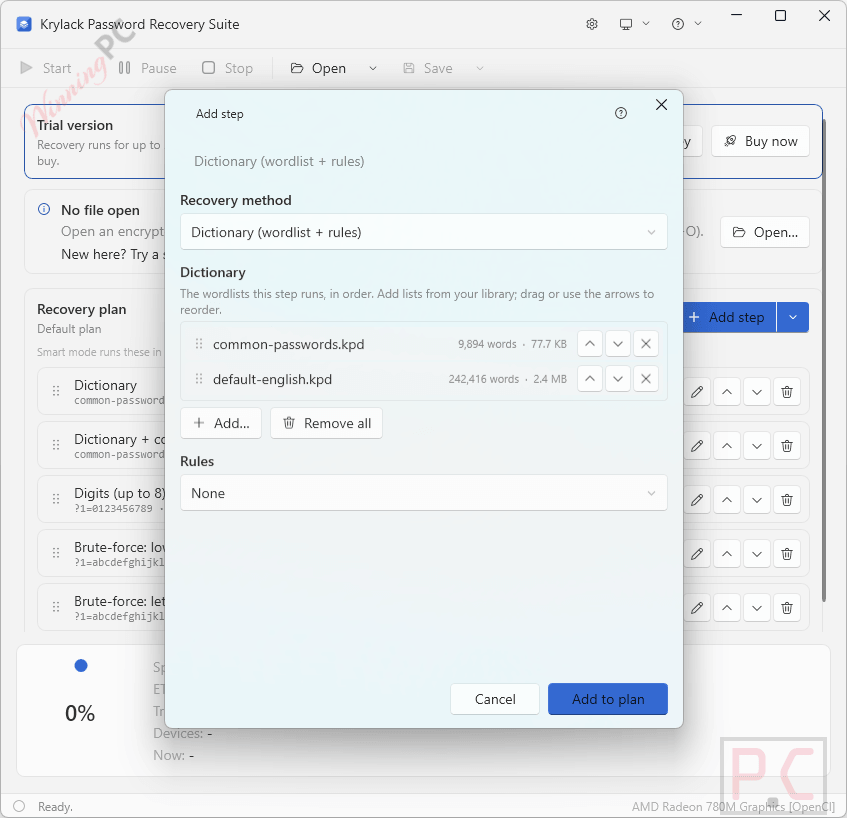Click the Open toolbar button
Viewport: 847px width, 818px height.
[x=318, y=68]
